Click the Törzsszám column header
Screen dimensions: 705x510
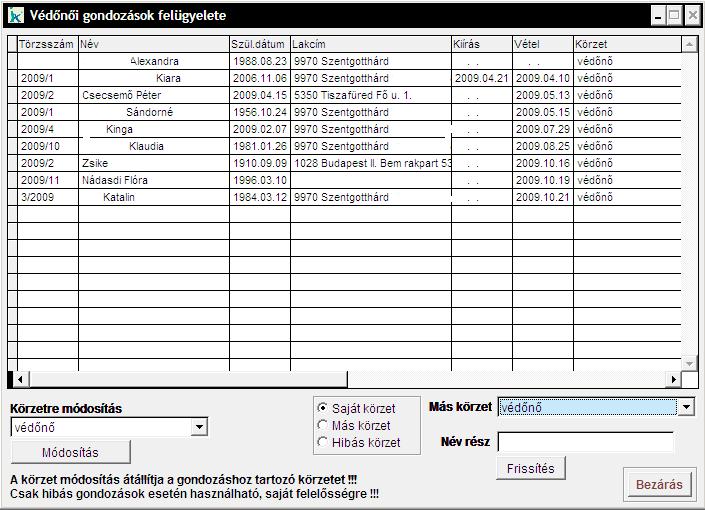click(x=47, y=45)
